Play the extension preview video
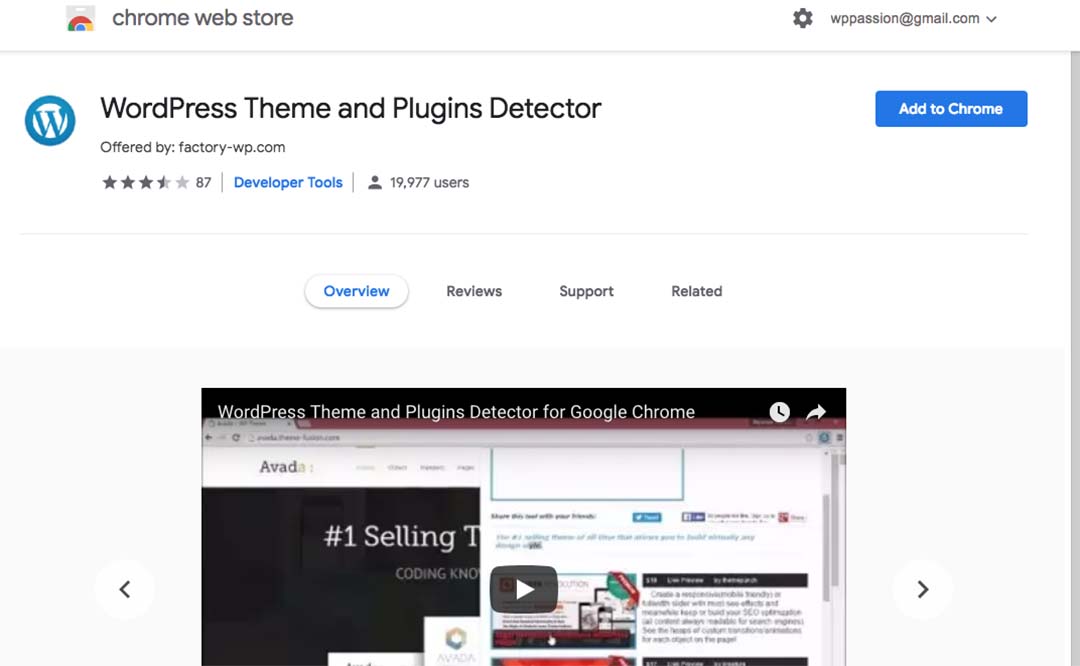This screenshot has height=666, width=1080. [x=523, y=590]
